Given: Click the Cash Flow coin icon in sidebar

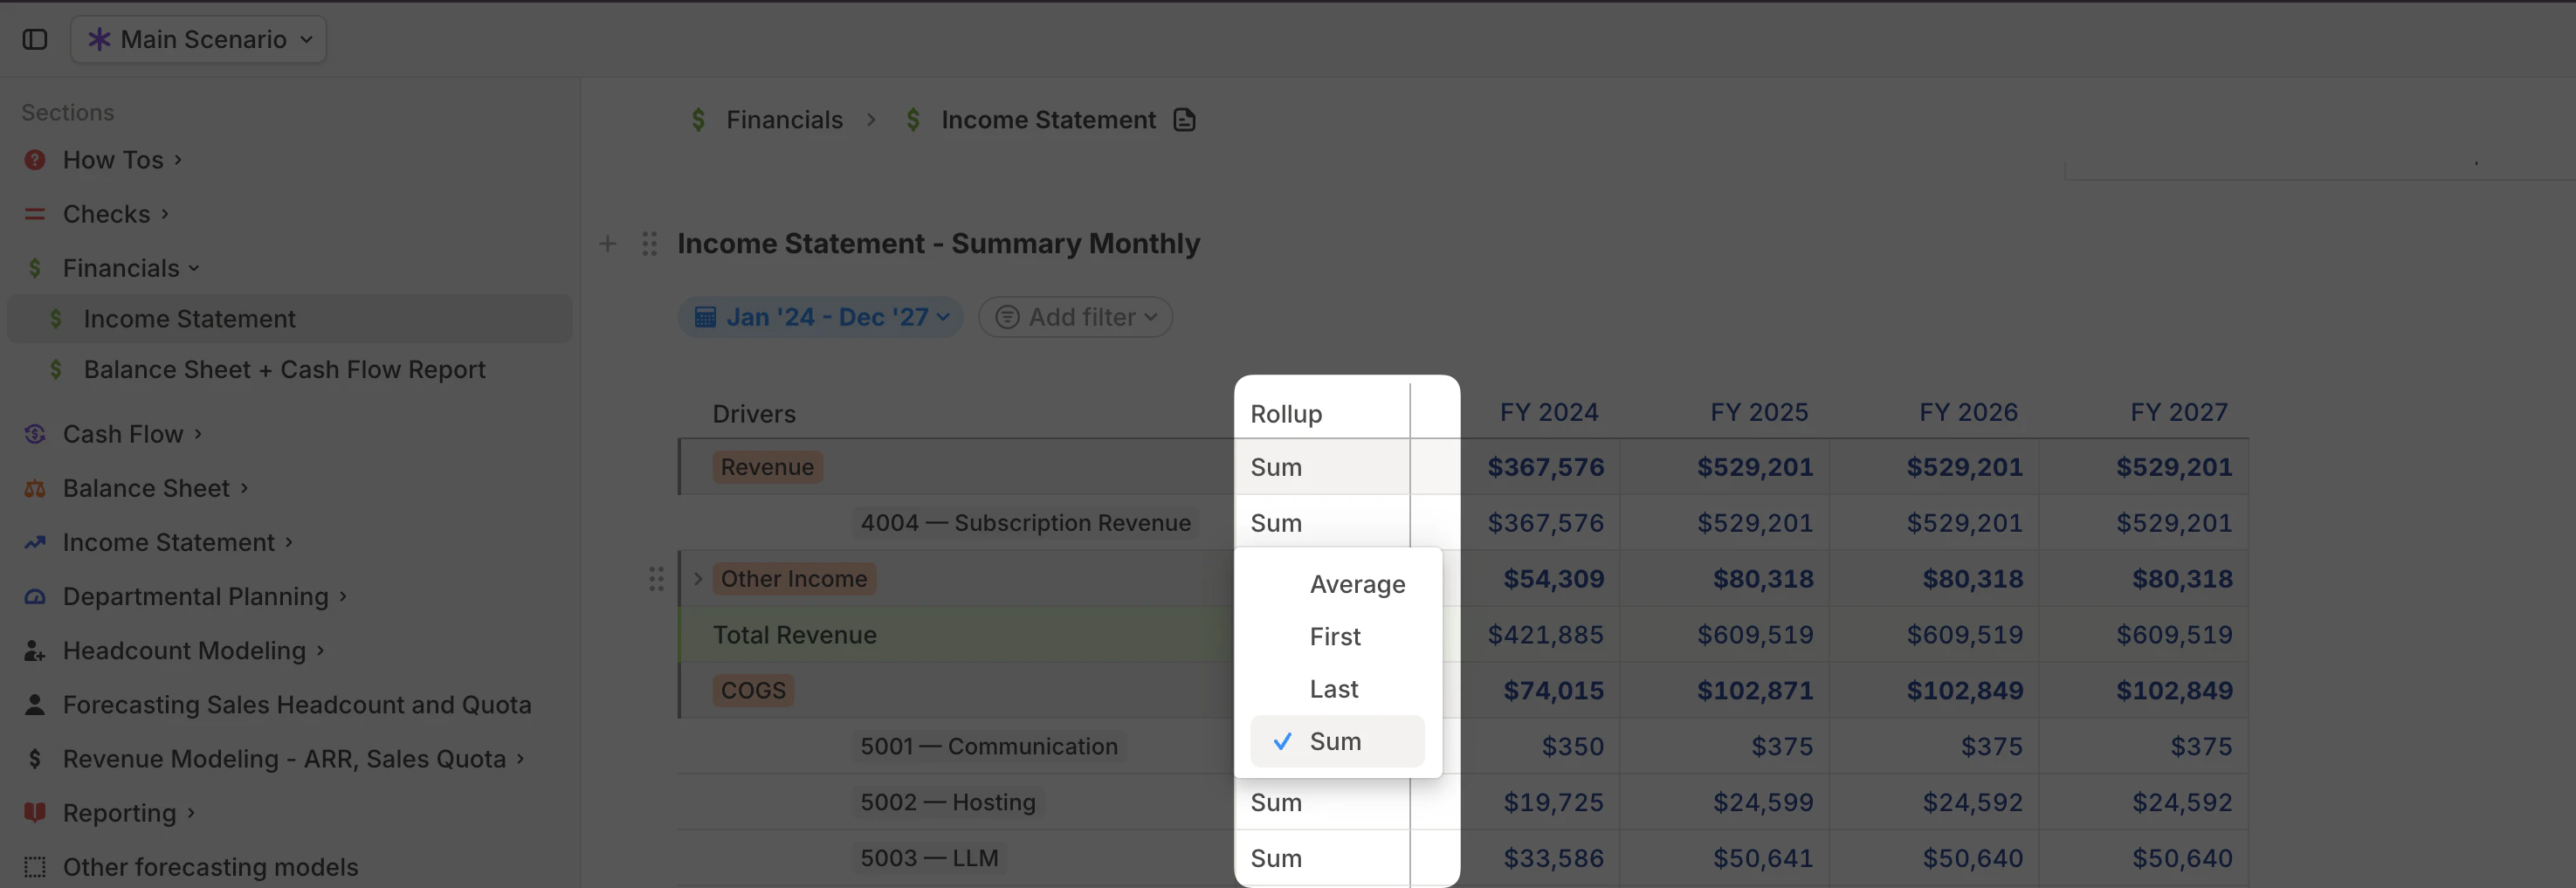Looking at the screenshot, I should (x=34, y=434).
